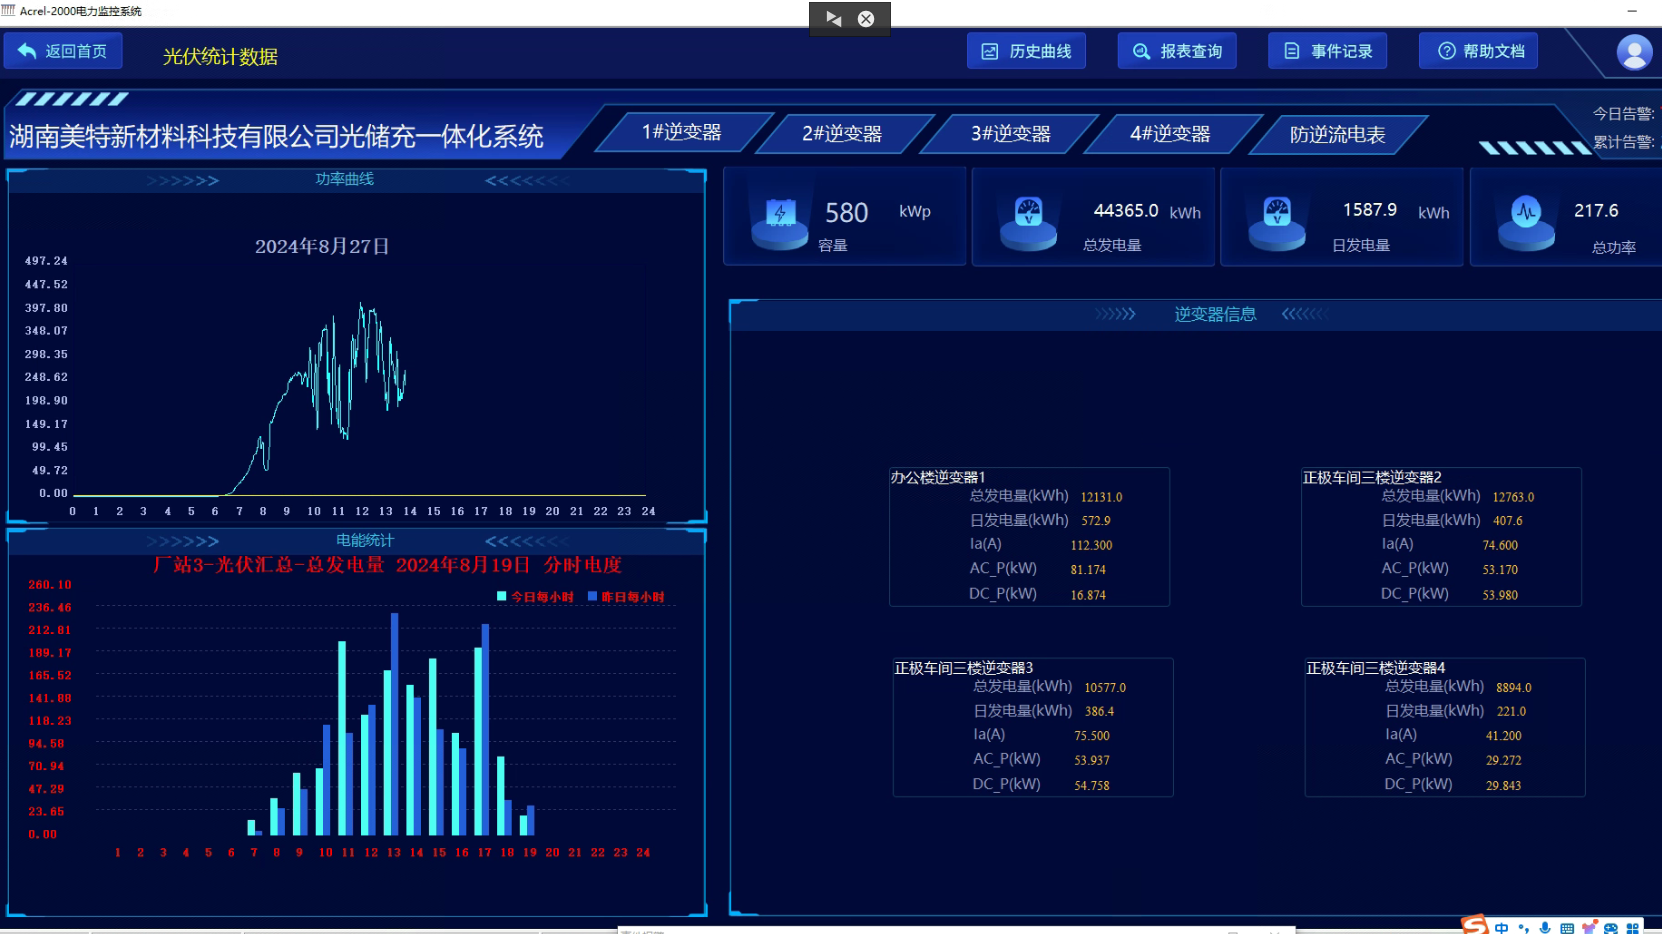Click the Sogou input method S logo
The height and width of the screenshot is (934, 1662).
1475,925
